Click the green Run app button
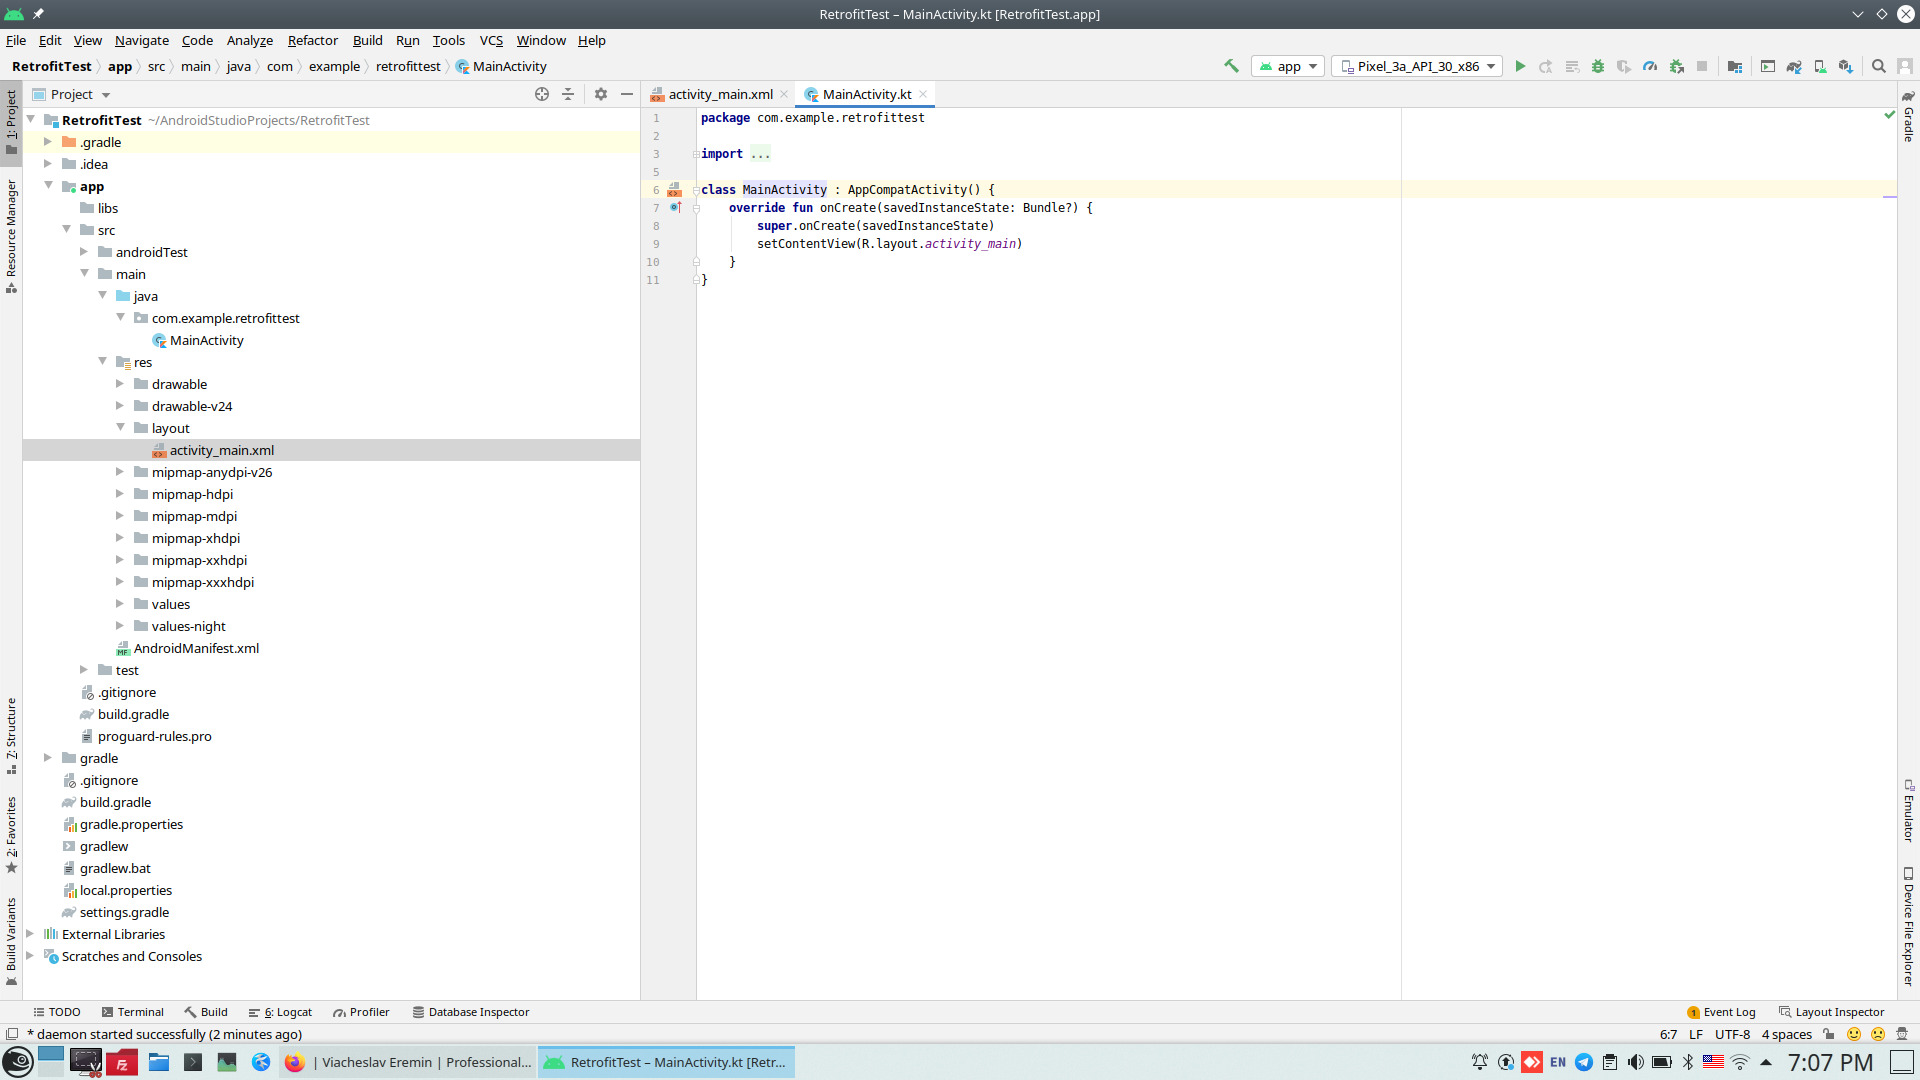 [1520, 66]
